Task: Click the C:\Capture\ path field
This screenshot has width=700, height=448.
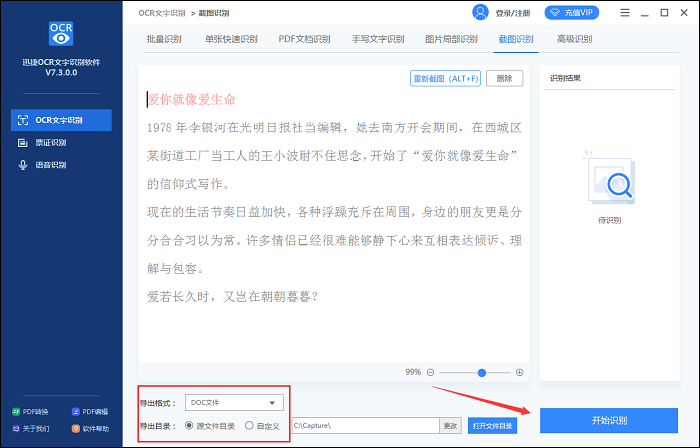Action: 364,425
